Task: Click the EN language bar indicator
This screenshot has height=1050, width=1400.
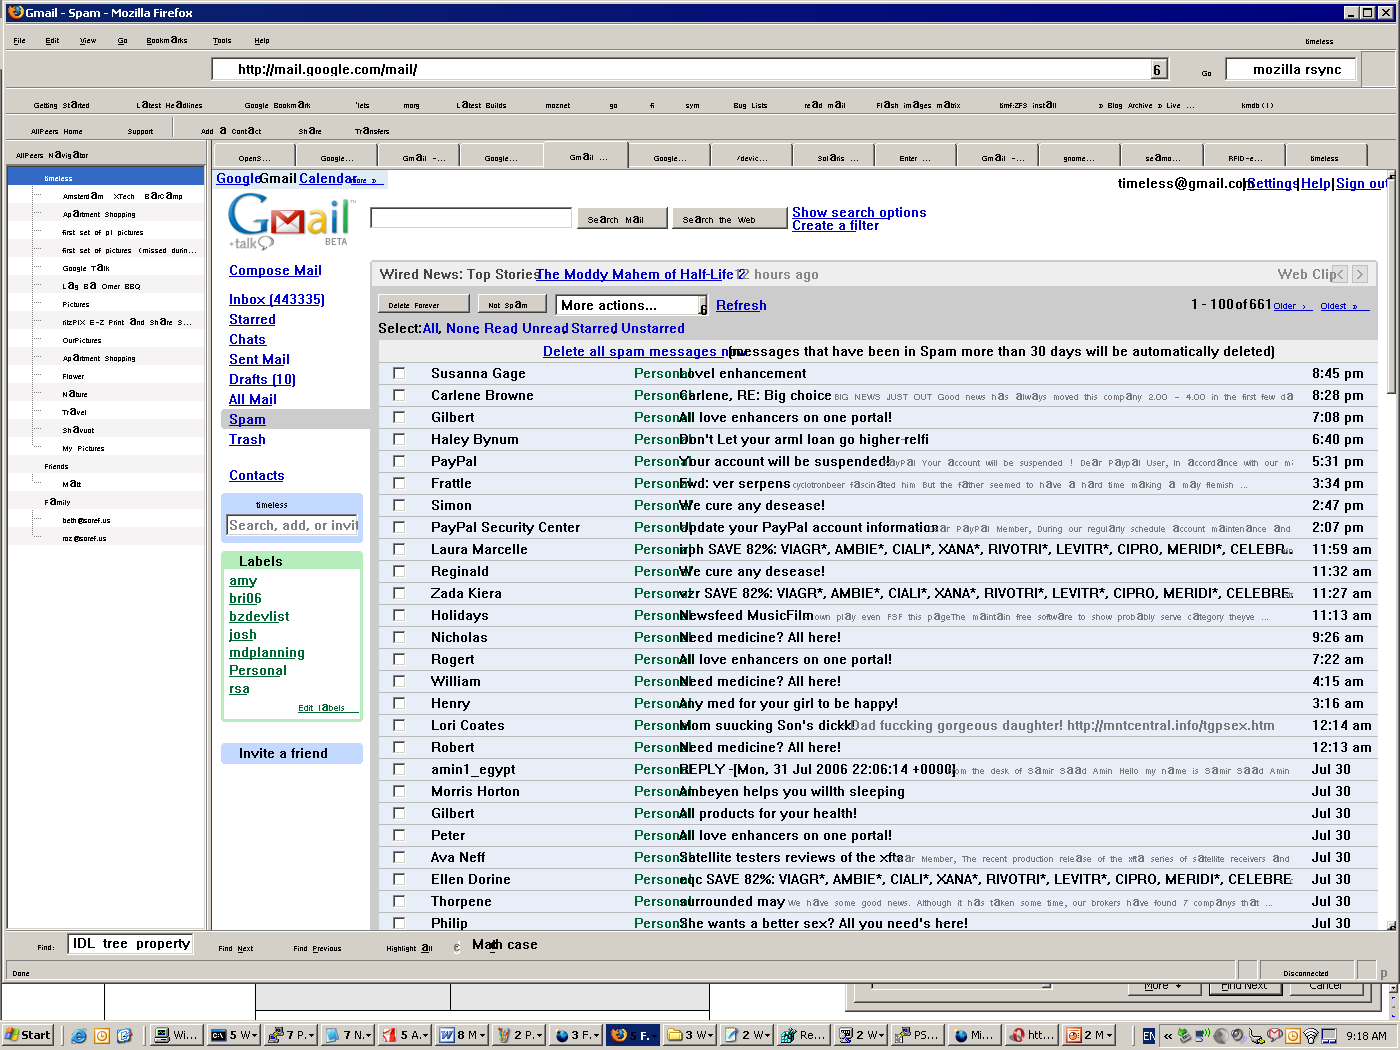Action: [1149, 1035]
